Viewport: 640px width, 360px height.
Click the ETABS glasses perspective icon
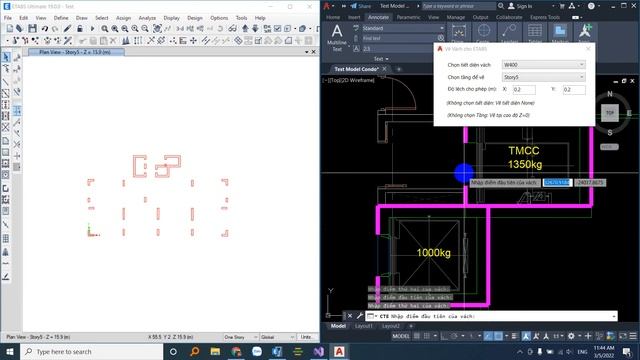click(x=232, y=29)
